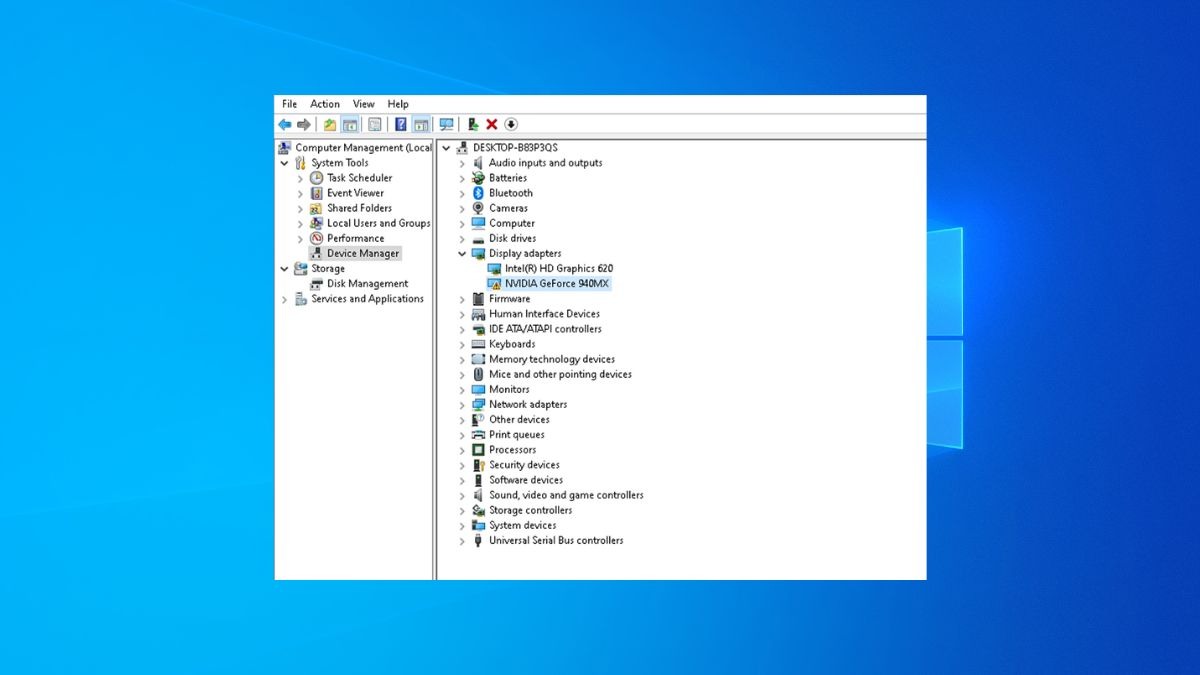Image resolution: width=1200 pixels, height=675 pixels.
Task: Collapse the System Tools node
Action: coord(285,163)
